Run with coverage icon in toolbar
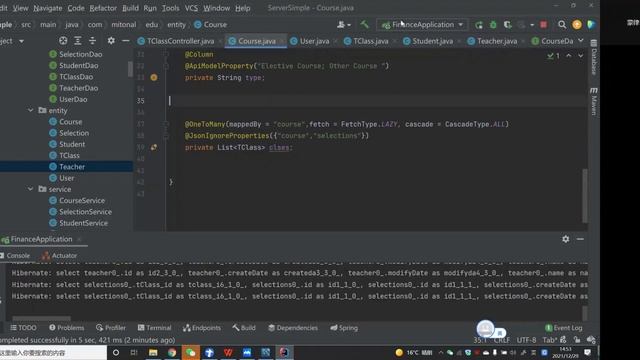The width and height of the screenshot is (640, 360). point(507,25)
